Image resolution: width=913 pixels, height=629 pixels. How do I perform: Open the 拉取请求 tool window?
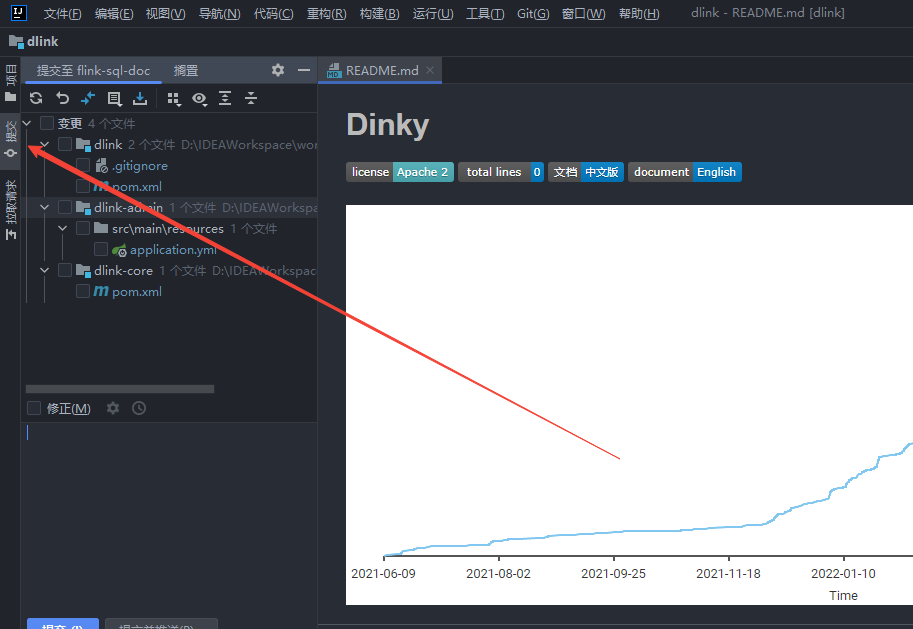(x=10, y=210)
